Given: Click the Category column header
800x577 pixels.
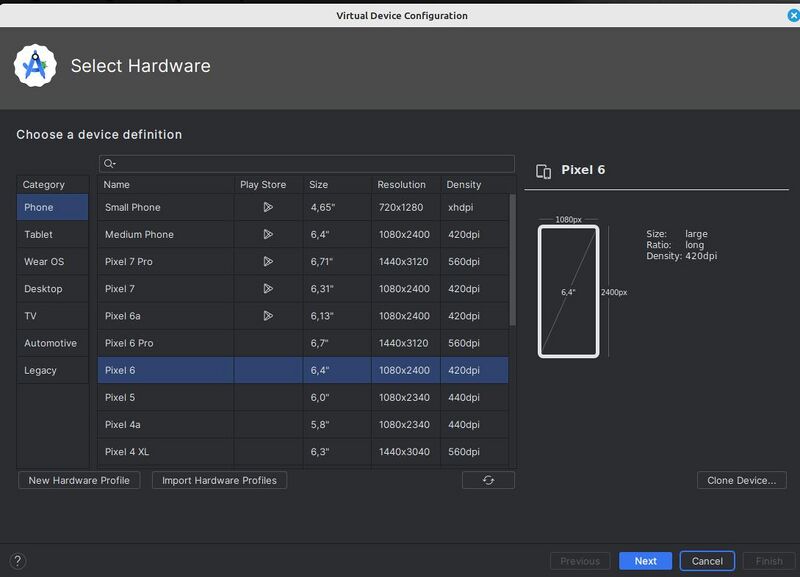Looking at the screenshot, I should [x=53, y=184].
